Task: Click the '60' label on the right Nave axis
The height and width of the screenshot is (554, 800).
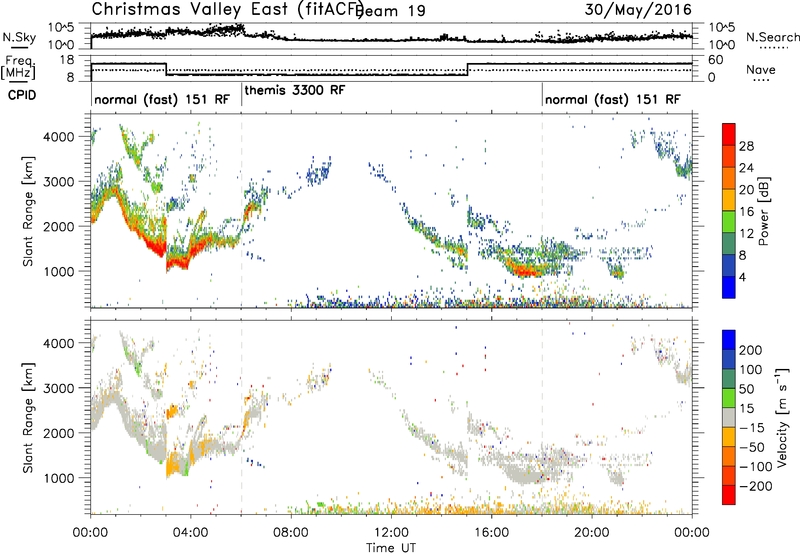Action: [716, 60]
